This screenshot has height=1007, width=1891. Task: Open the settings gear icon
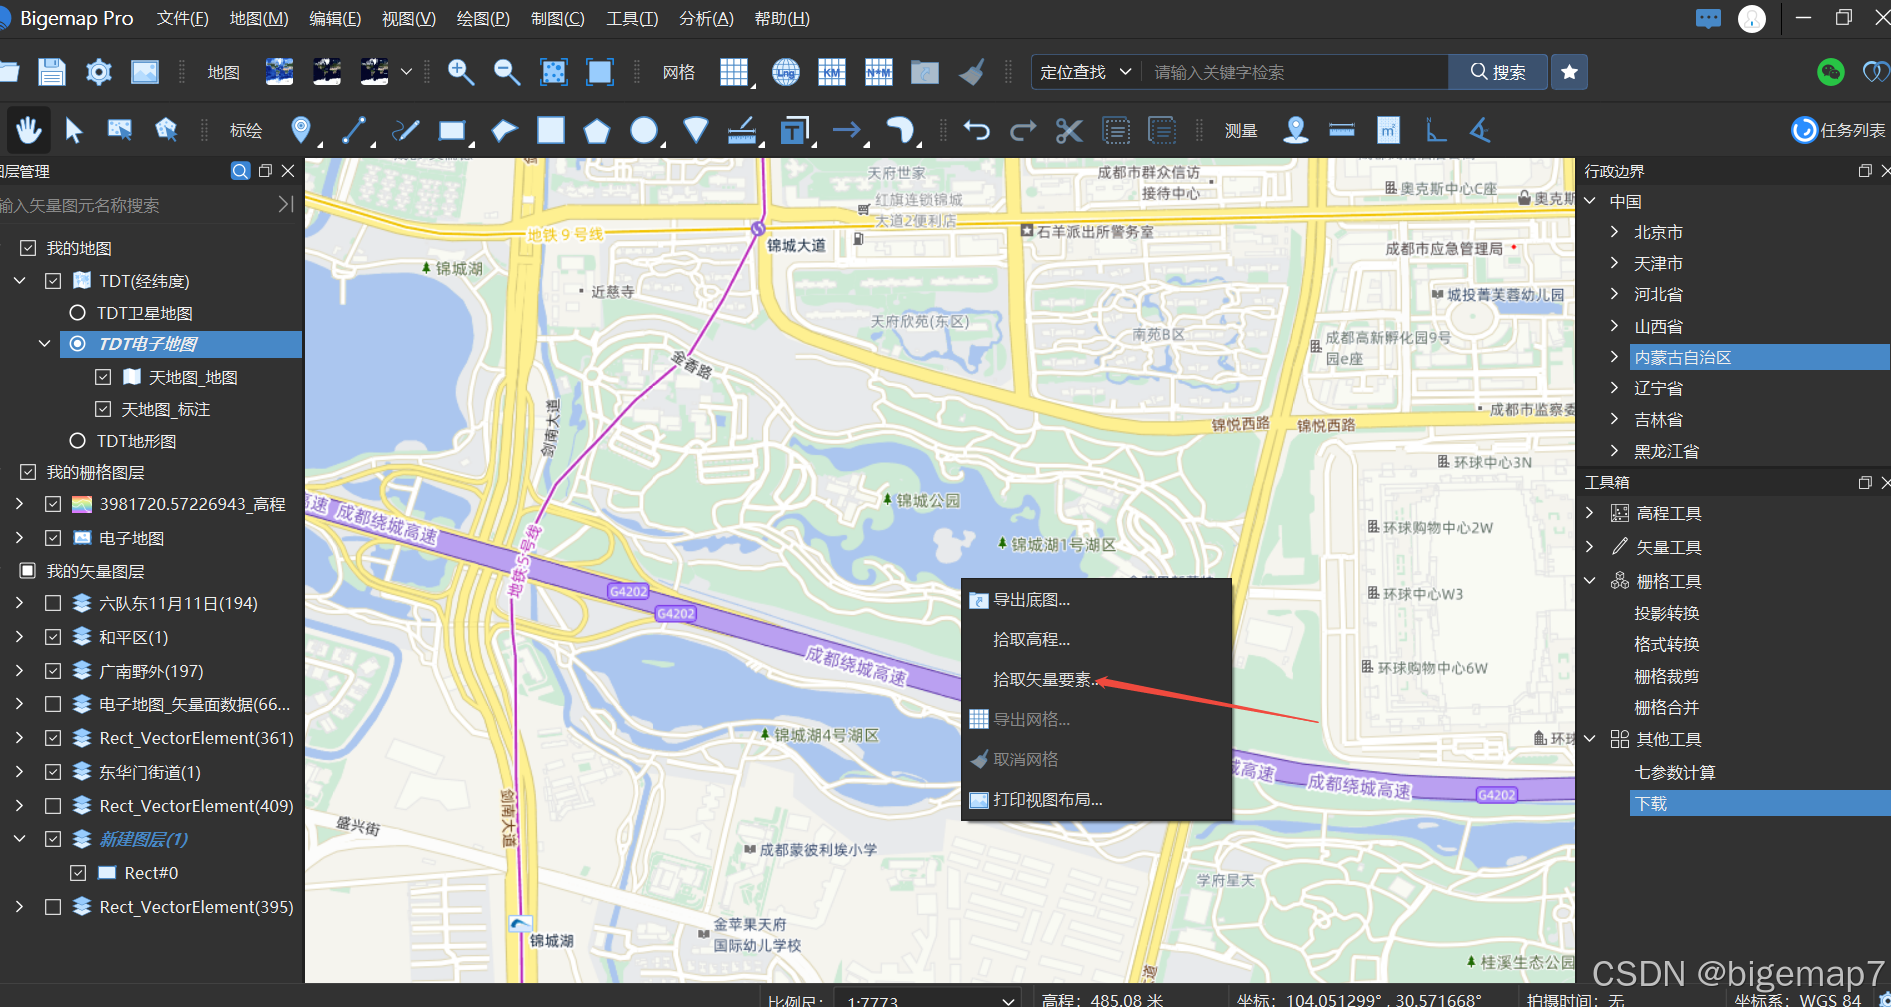click(98, 72)
